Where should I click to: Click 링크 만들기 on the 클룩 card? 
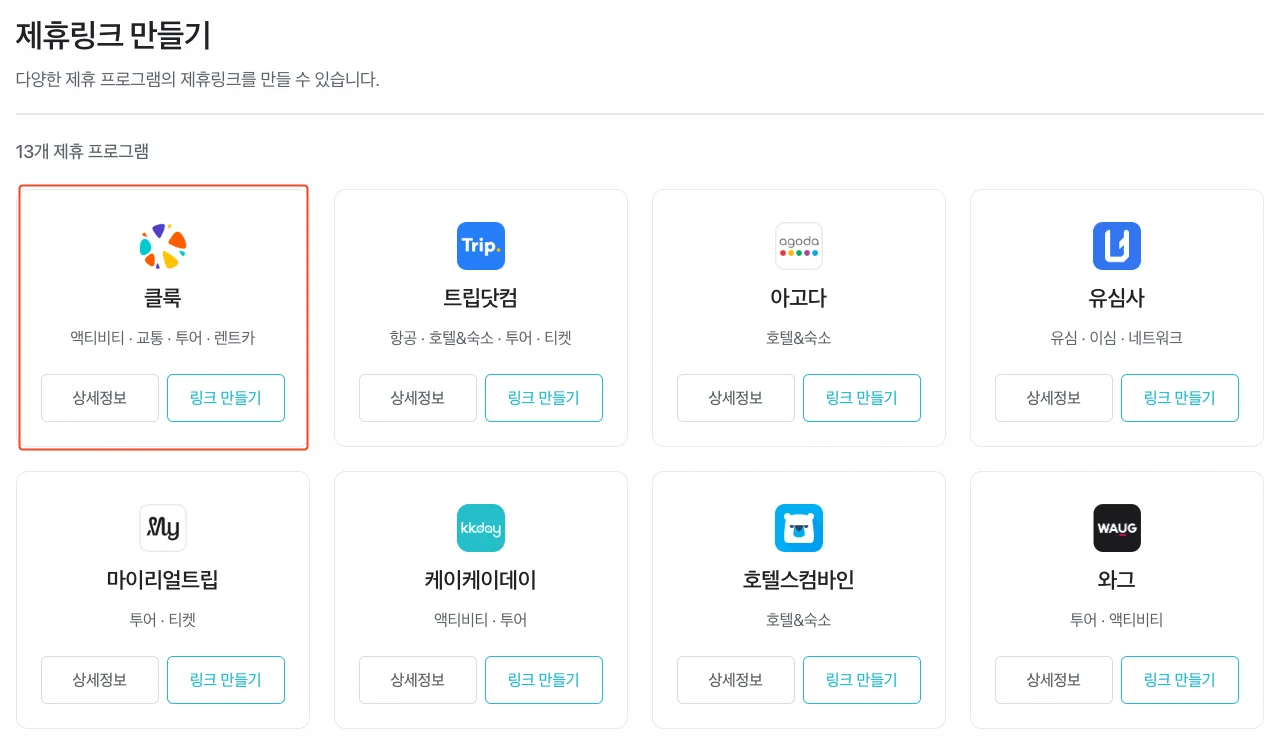pos(226,397)
